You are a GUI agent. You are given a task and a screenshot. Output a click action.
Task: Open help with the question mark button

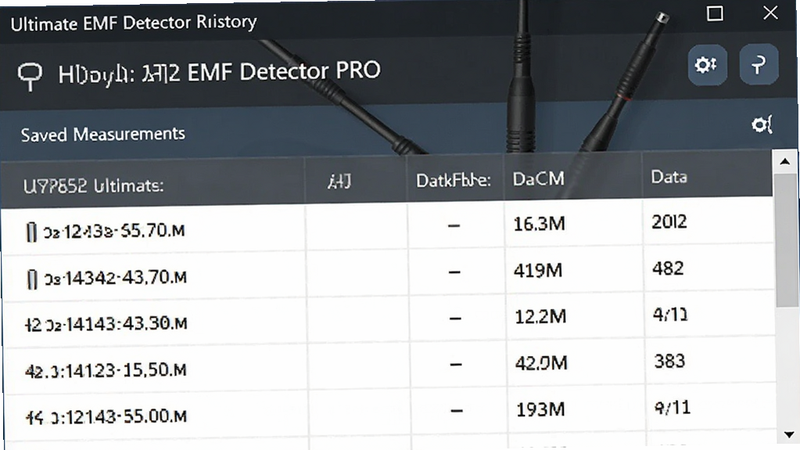tap(759, 64)
